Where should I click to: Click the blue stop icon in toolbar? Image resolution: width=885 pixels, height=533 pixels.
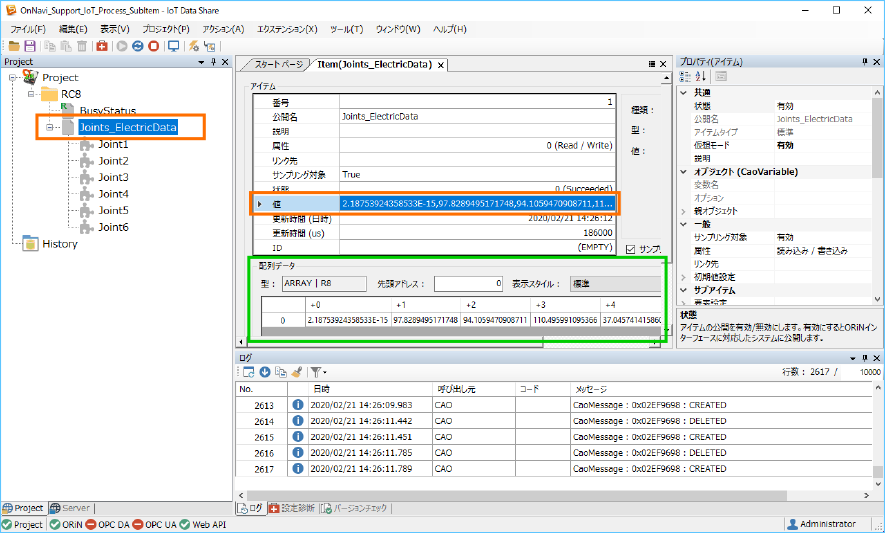138,46
